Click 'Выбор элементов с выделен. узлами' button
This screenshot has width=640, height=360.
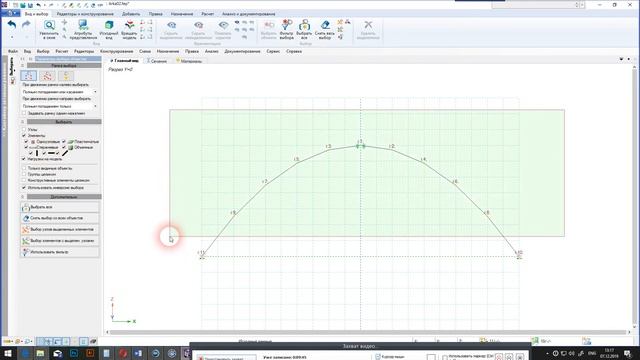click(x=60, y=241)
